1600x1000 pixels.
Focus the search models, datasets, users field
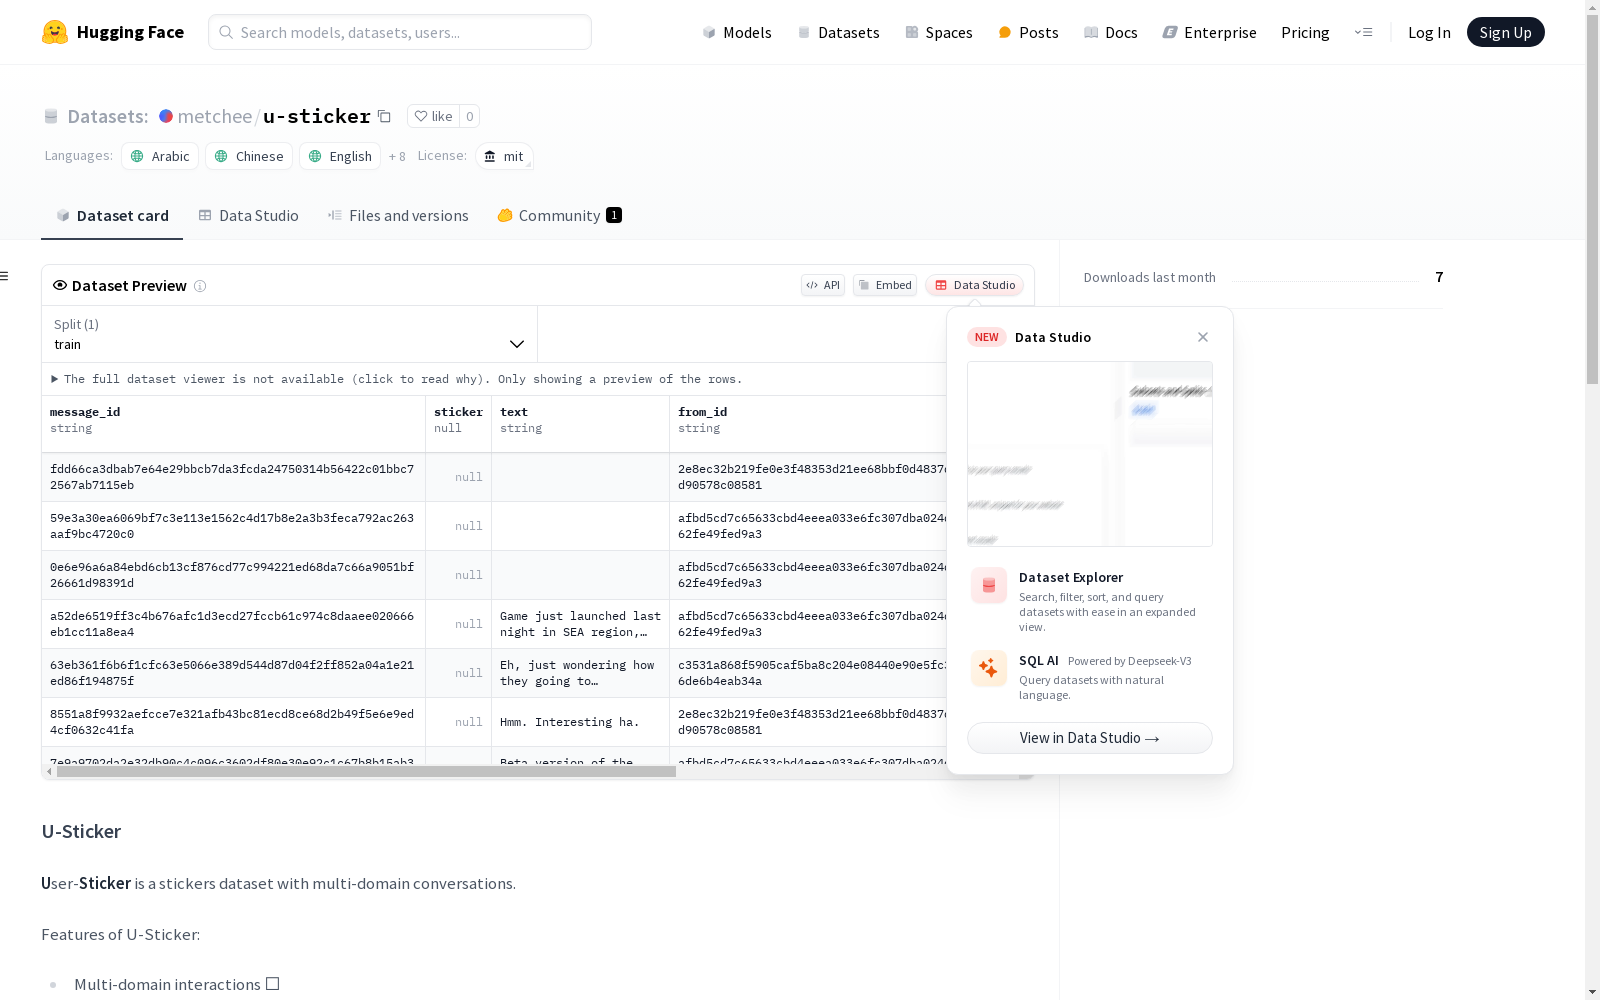pos(400,32)
